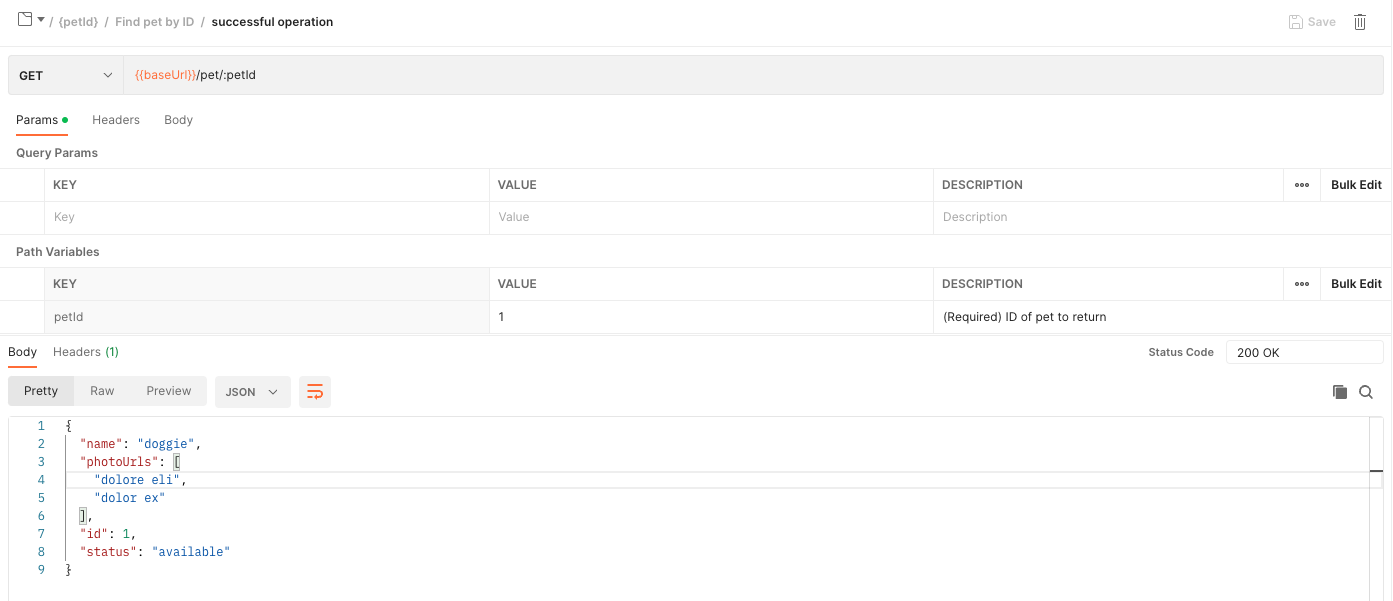
Task: Open Query Params column options menu
Action: (1301, 185)
